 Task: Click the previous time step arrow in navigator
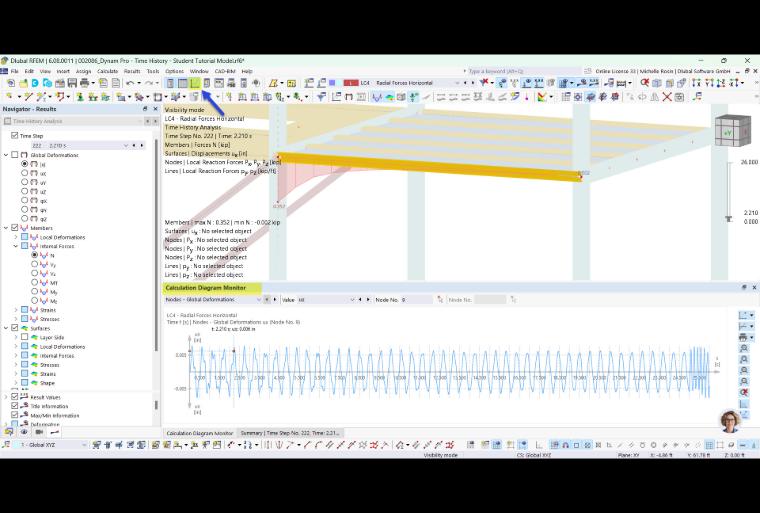click(134, 145)
